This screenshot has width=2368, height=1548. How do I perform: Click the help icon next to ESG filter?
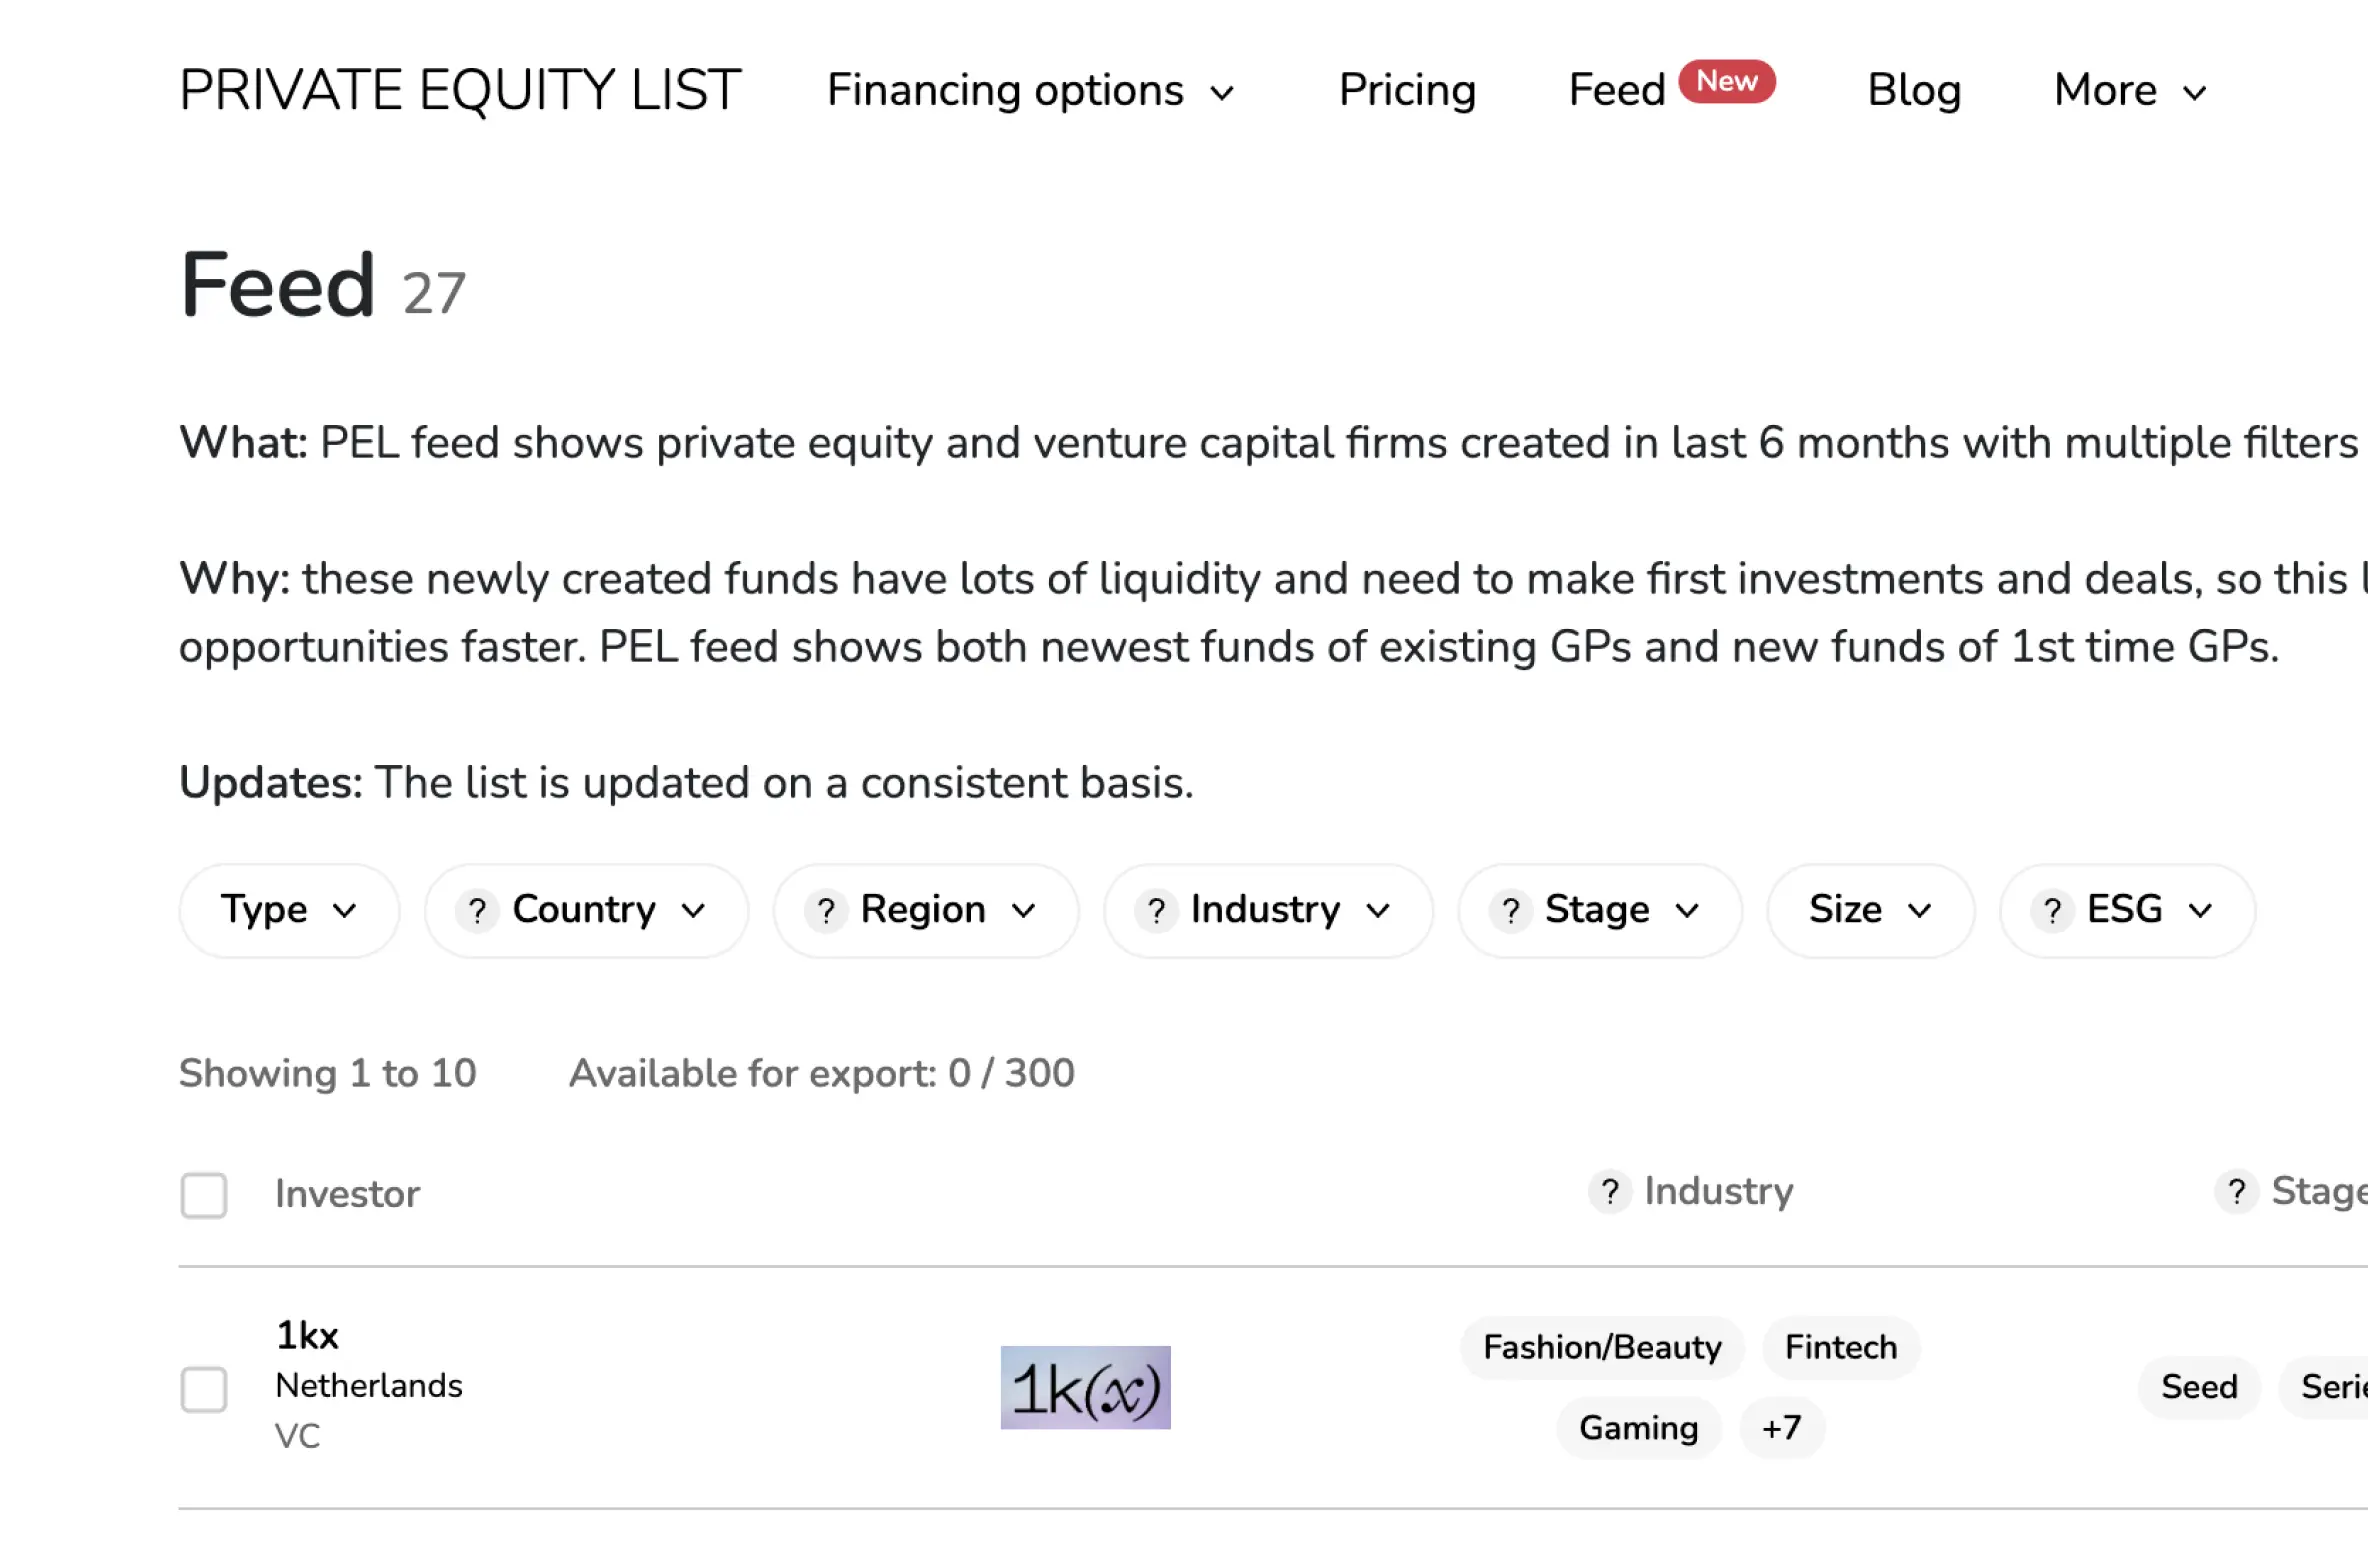(x=2052, y=910)
